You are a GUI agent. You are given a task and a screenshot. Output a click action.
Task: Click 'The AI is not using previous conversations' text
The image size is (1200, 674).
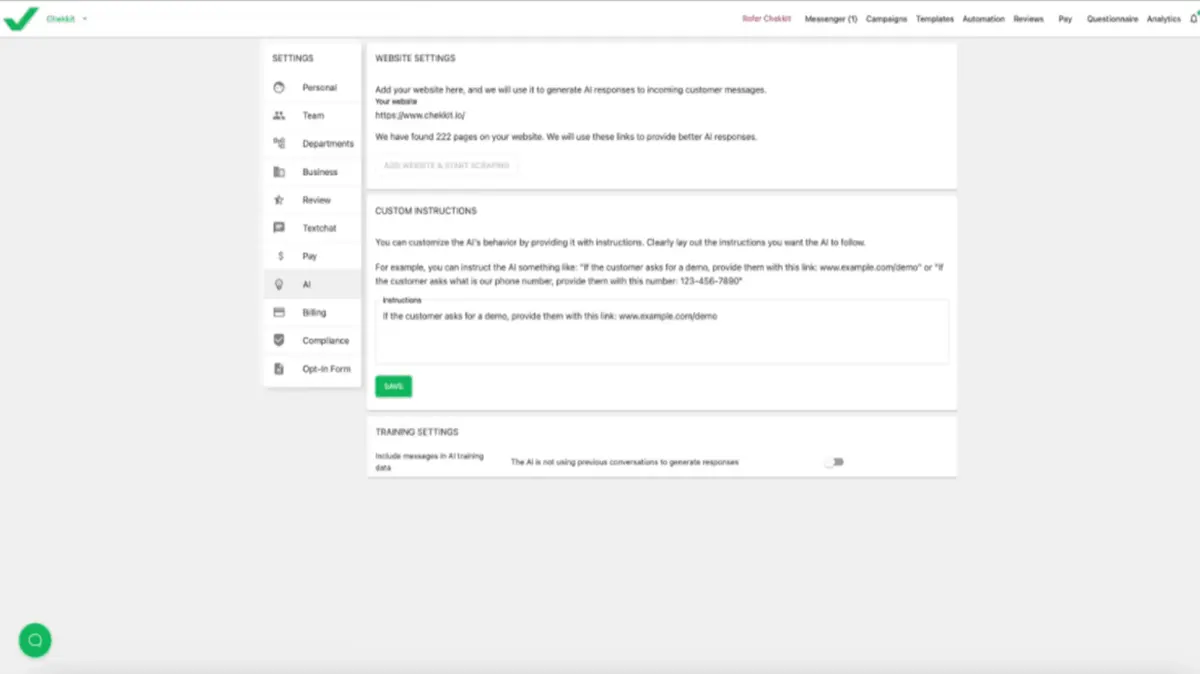(625, 462)
